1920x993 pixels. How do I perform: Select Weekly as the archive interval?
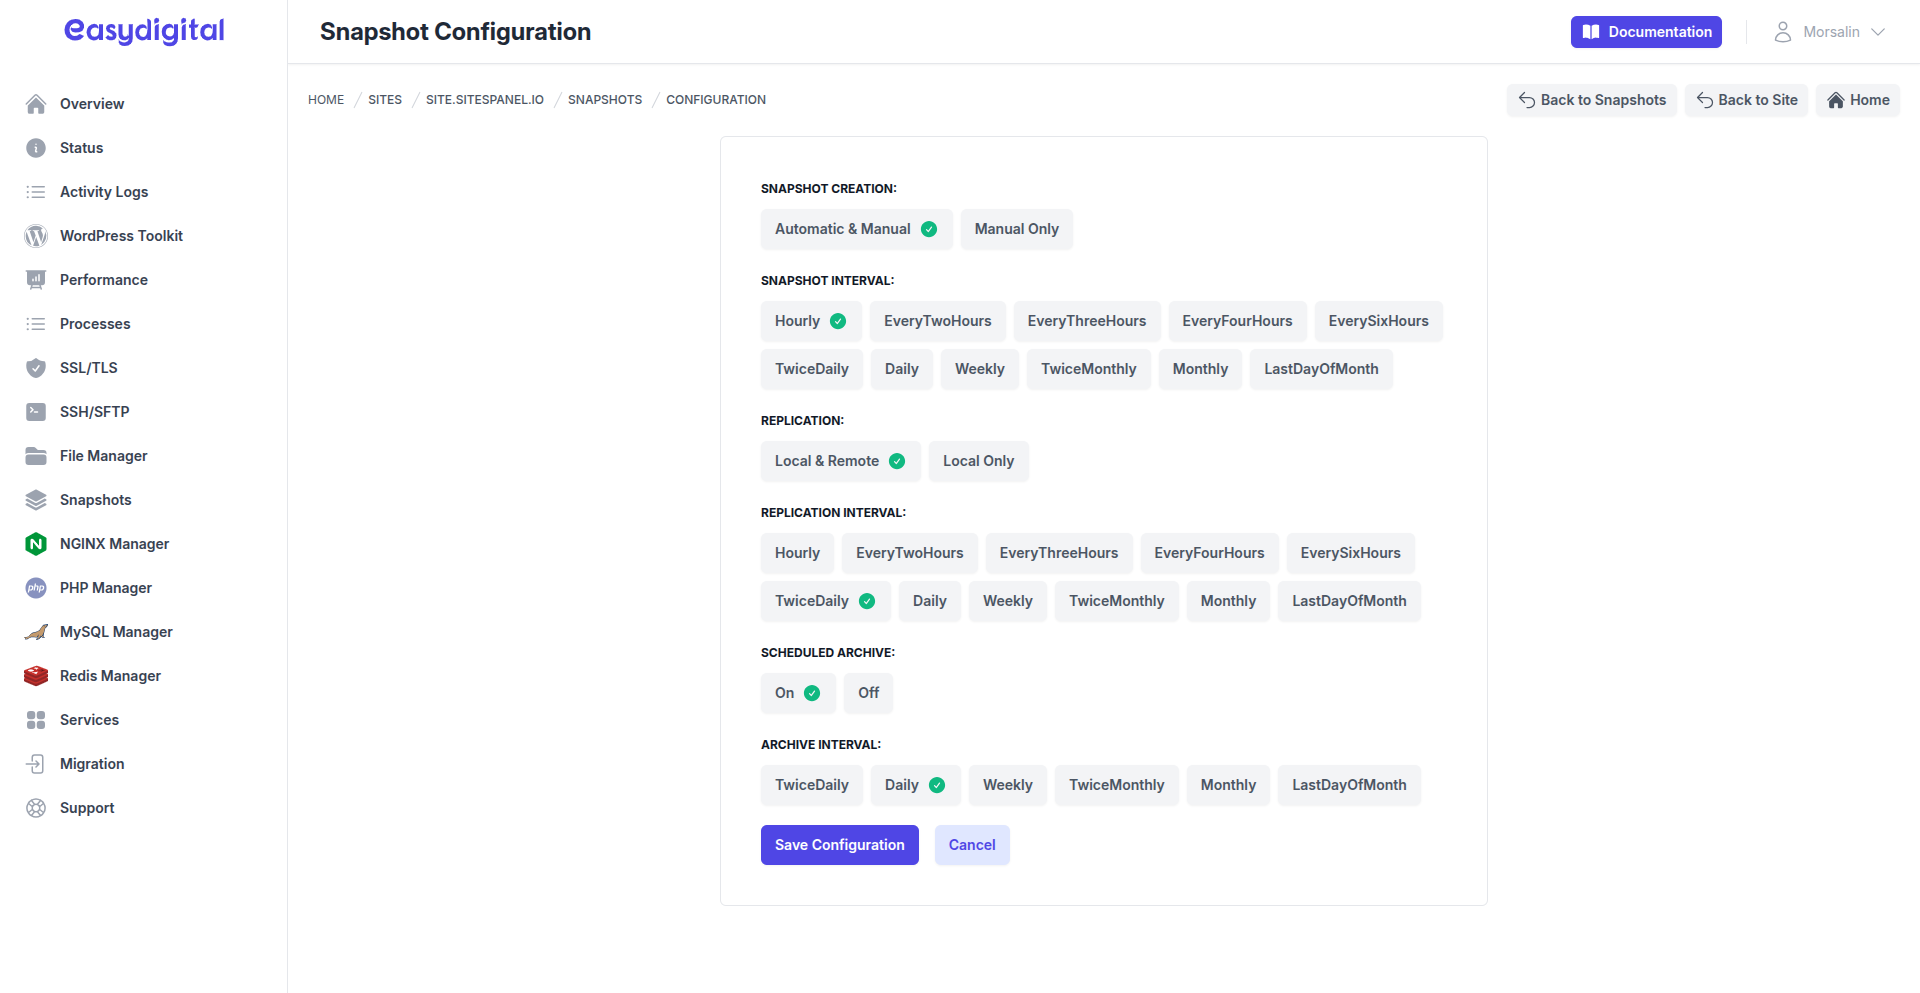point(1007,785)
